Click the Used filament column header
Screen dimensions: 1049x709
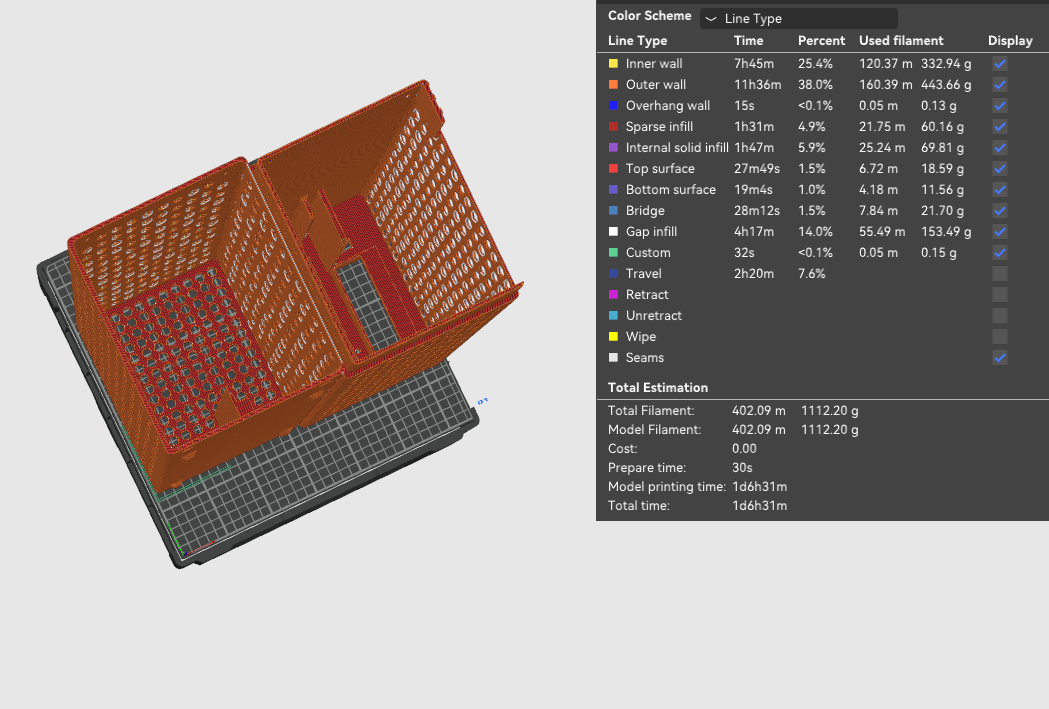900,41
